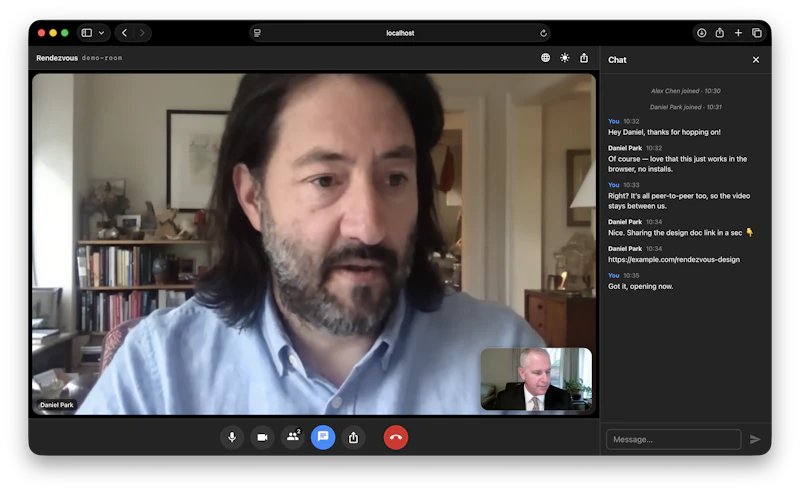Show browser downloads icon

[702, 33]
